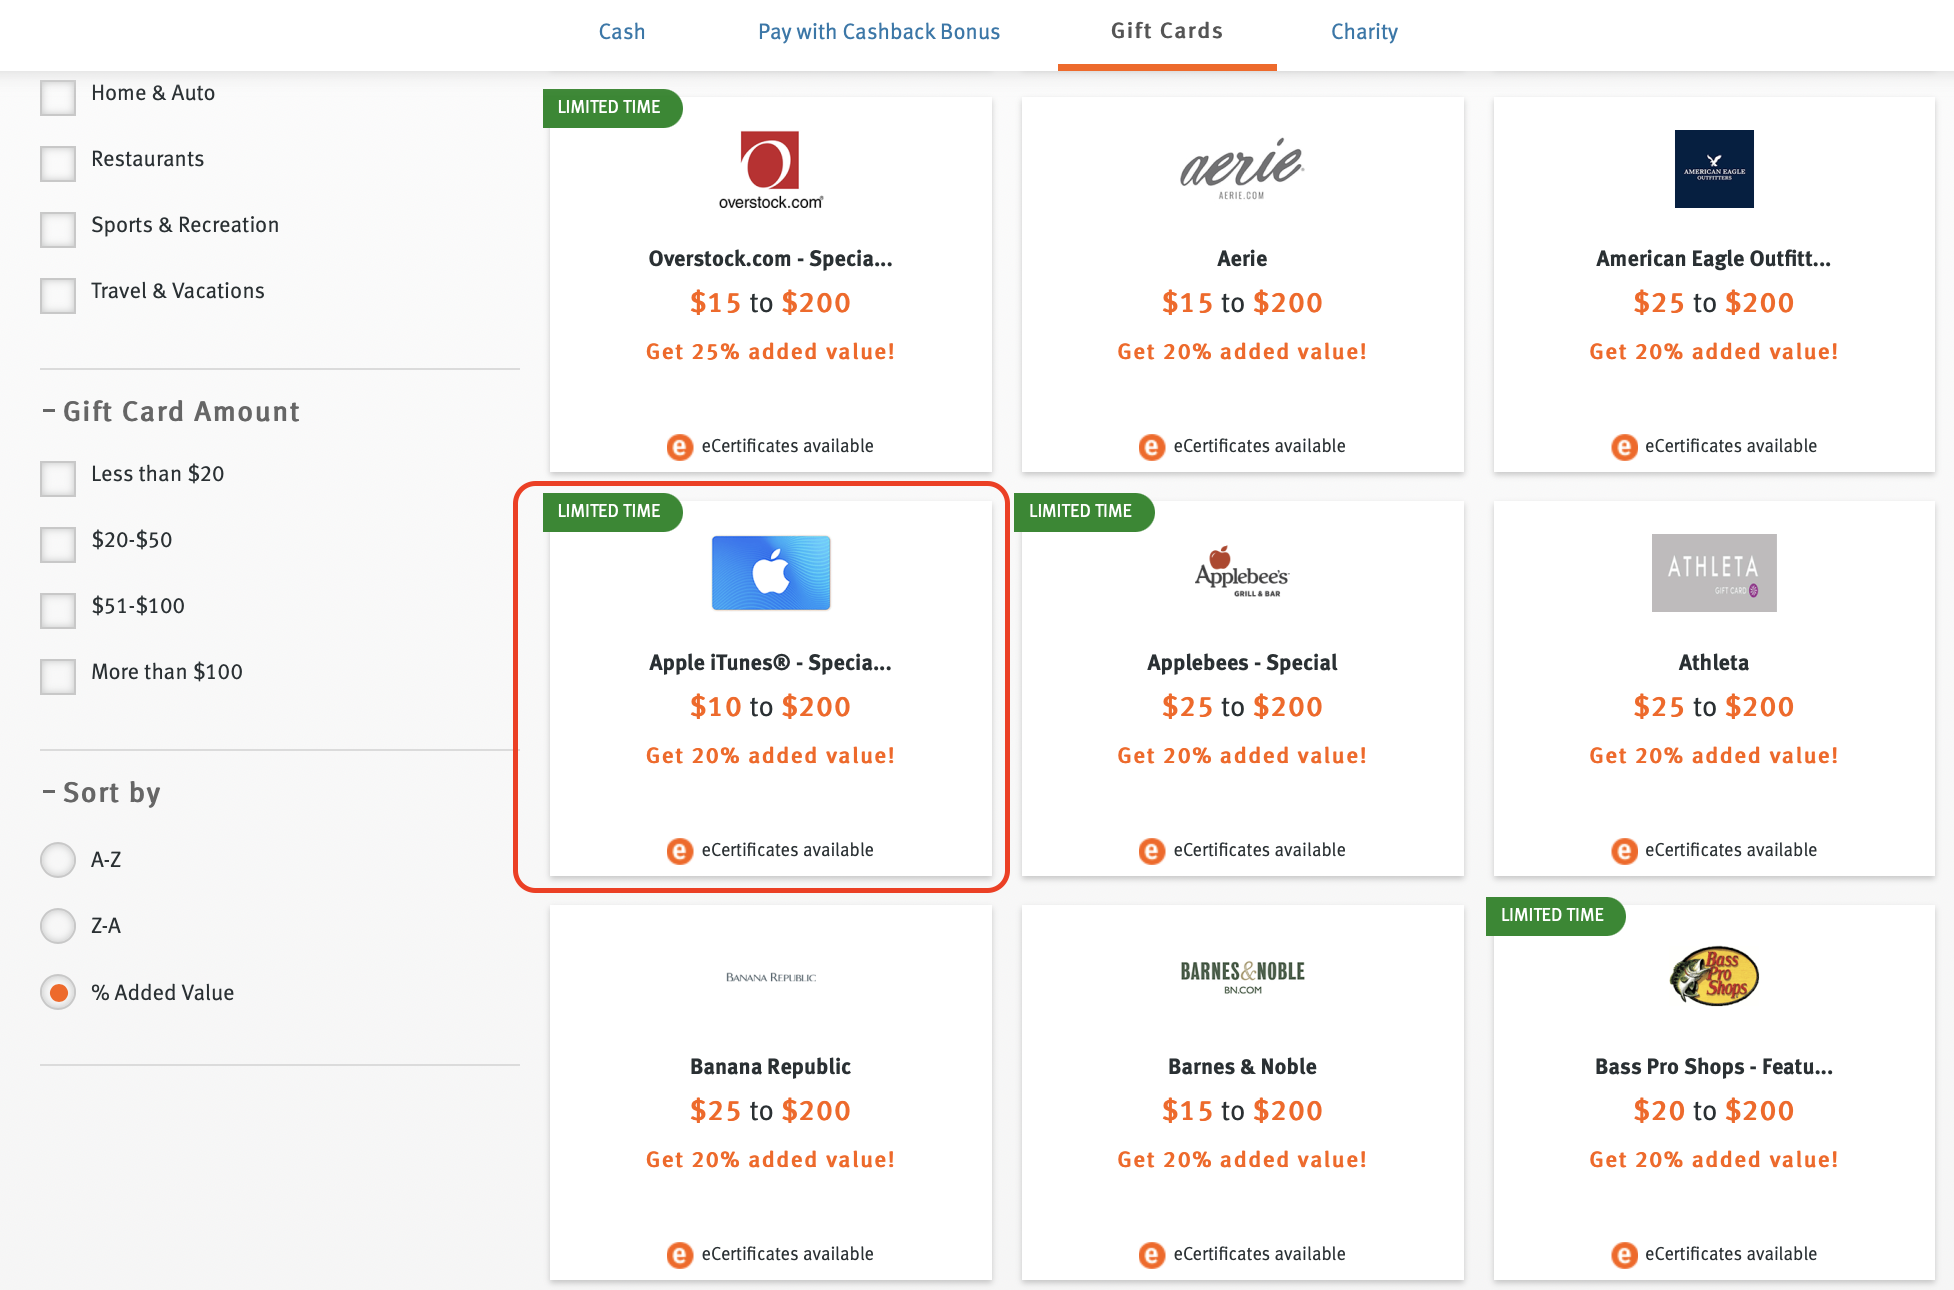Click the Bass Pro Shops logo
The width and height of the screenshot is (1954, 1290).
tap(1713, 976)
